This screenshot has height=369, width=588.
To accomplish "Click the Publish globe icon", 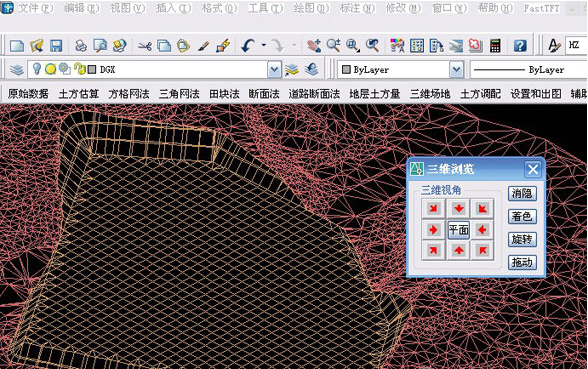I will pyautogui.click(x=120, y=46).
